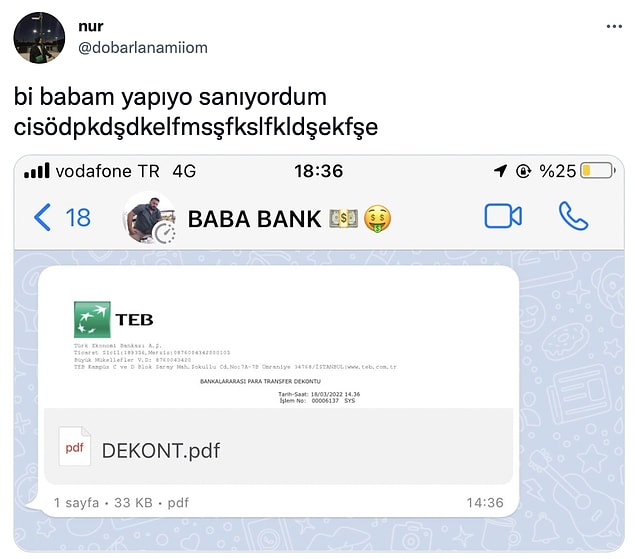Screen dimensions: 635x559
Task: Open the three-dot tweet options menu
Action: click(614, 27)
